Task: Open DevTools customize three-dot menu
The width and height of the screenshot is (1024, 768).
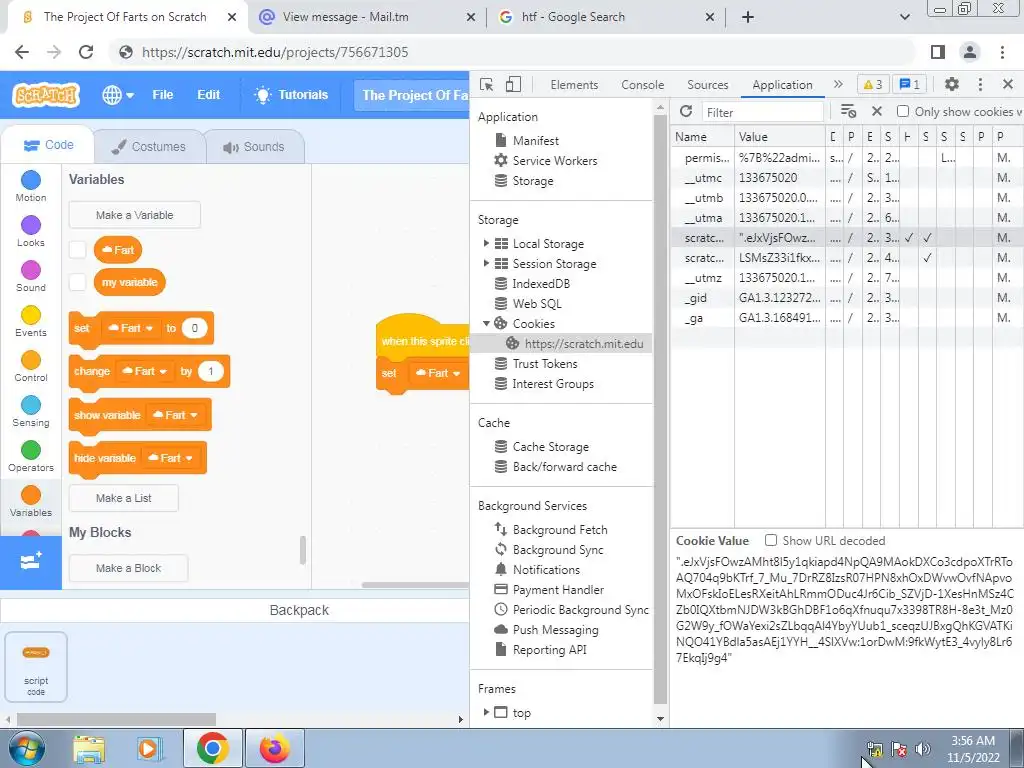Action: coord(980,84)
